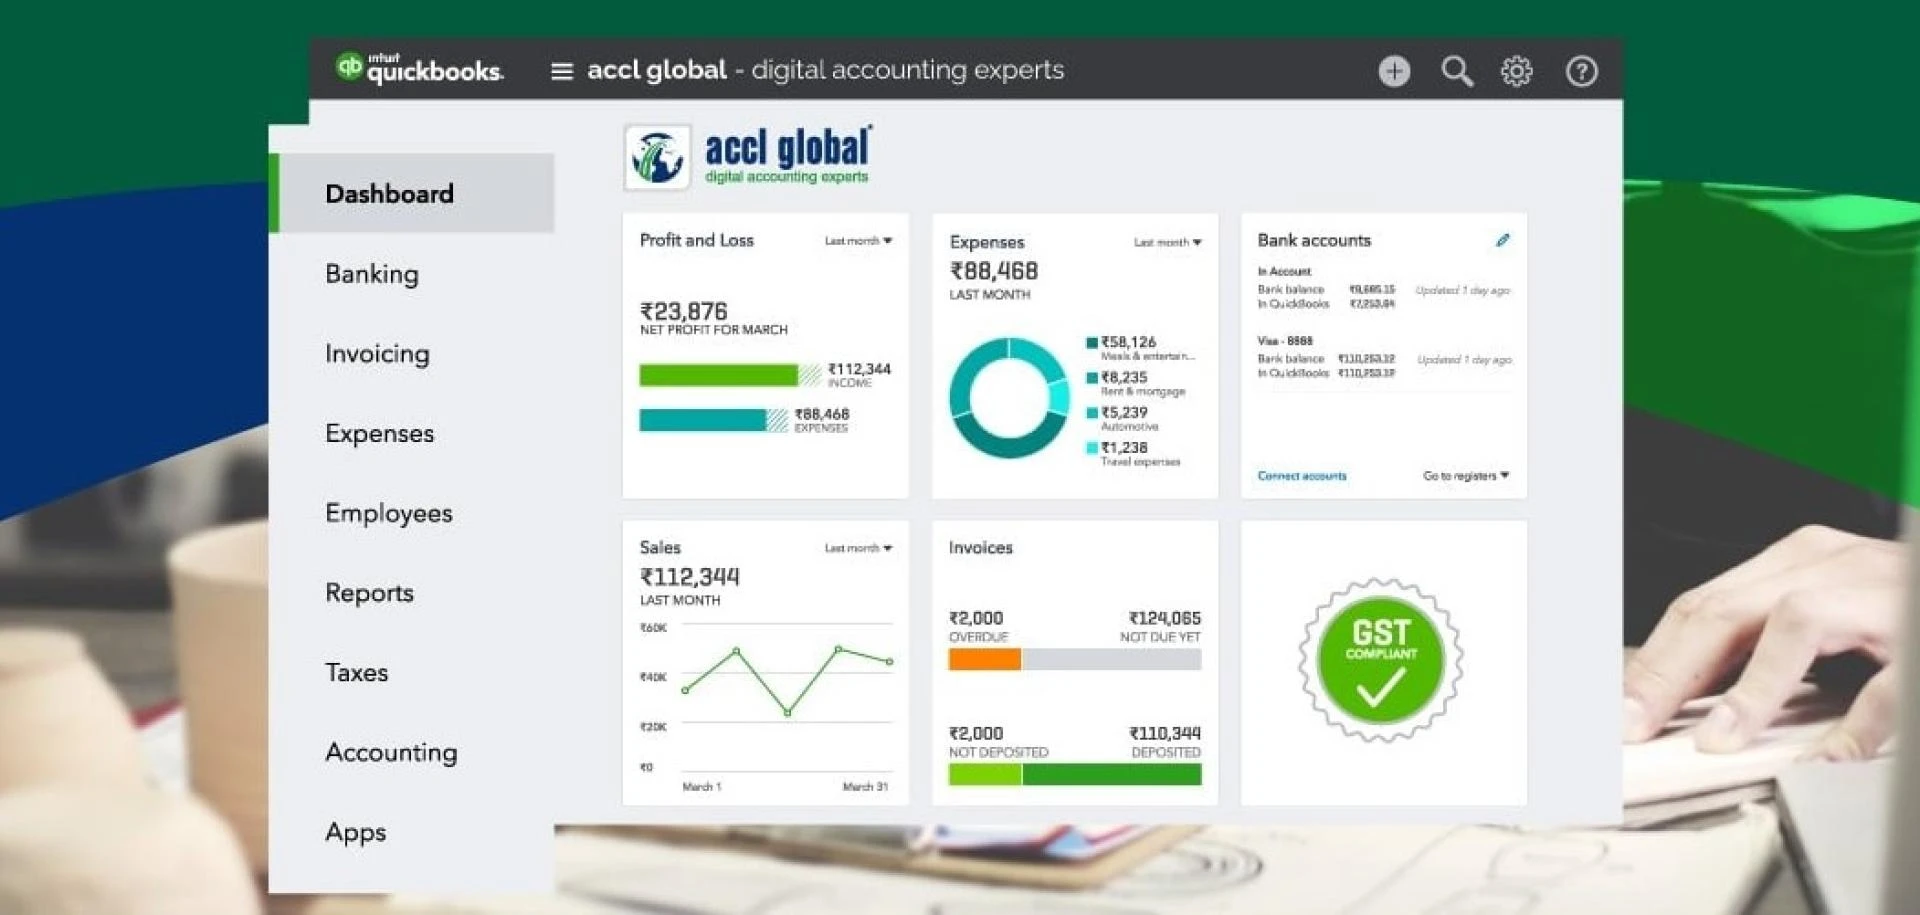Switch to the Banking section
1920x915 pixels.
click(372, 274)
